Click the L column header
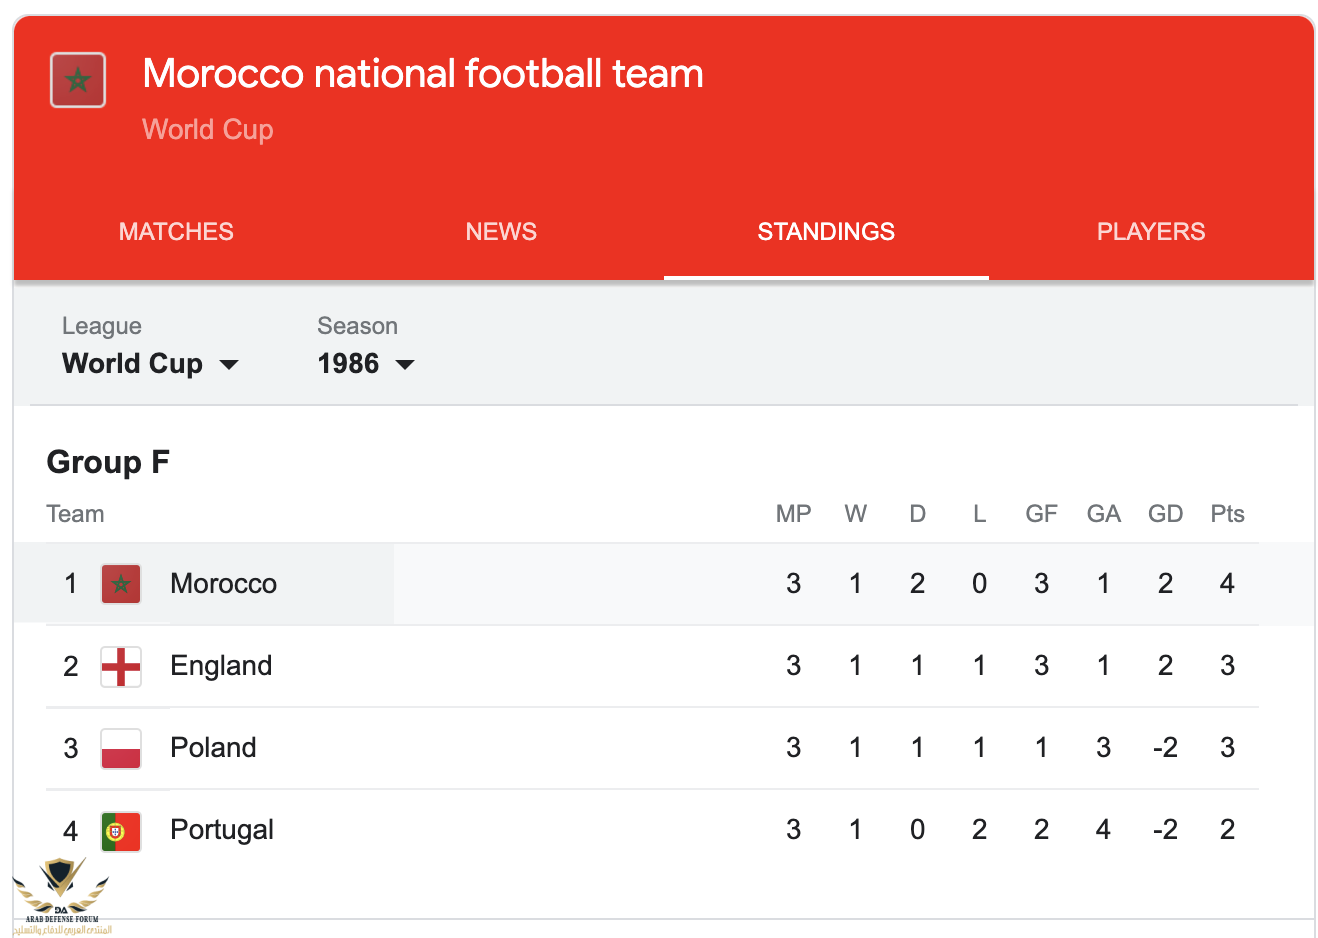 pos(979,514)
